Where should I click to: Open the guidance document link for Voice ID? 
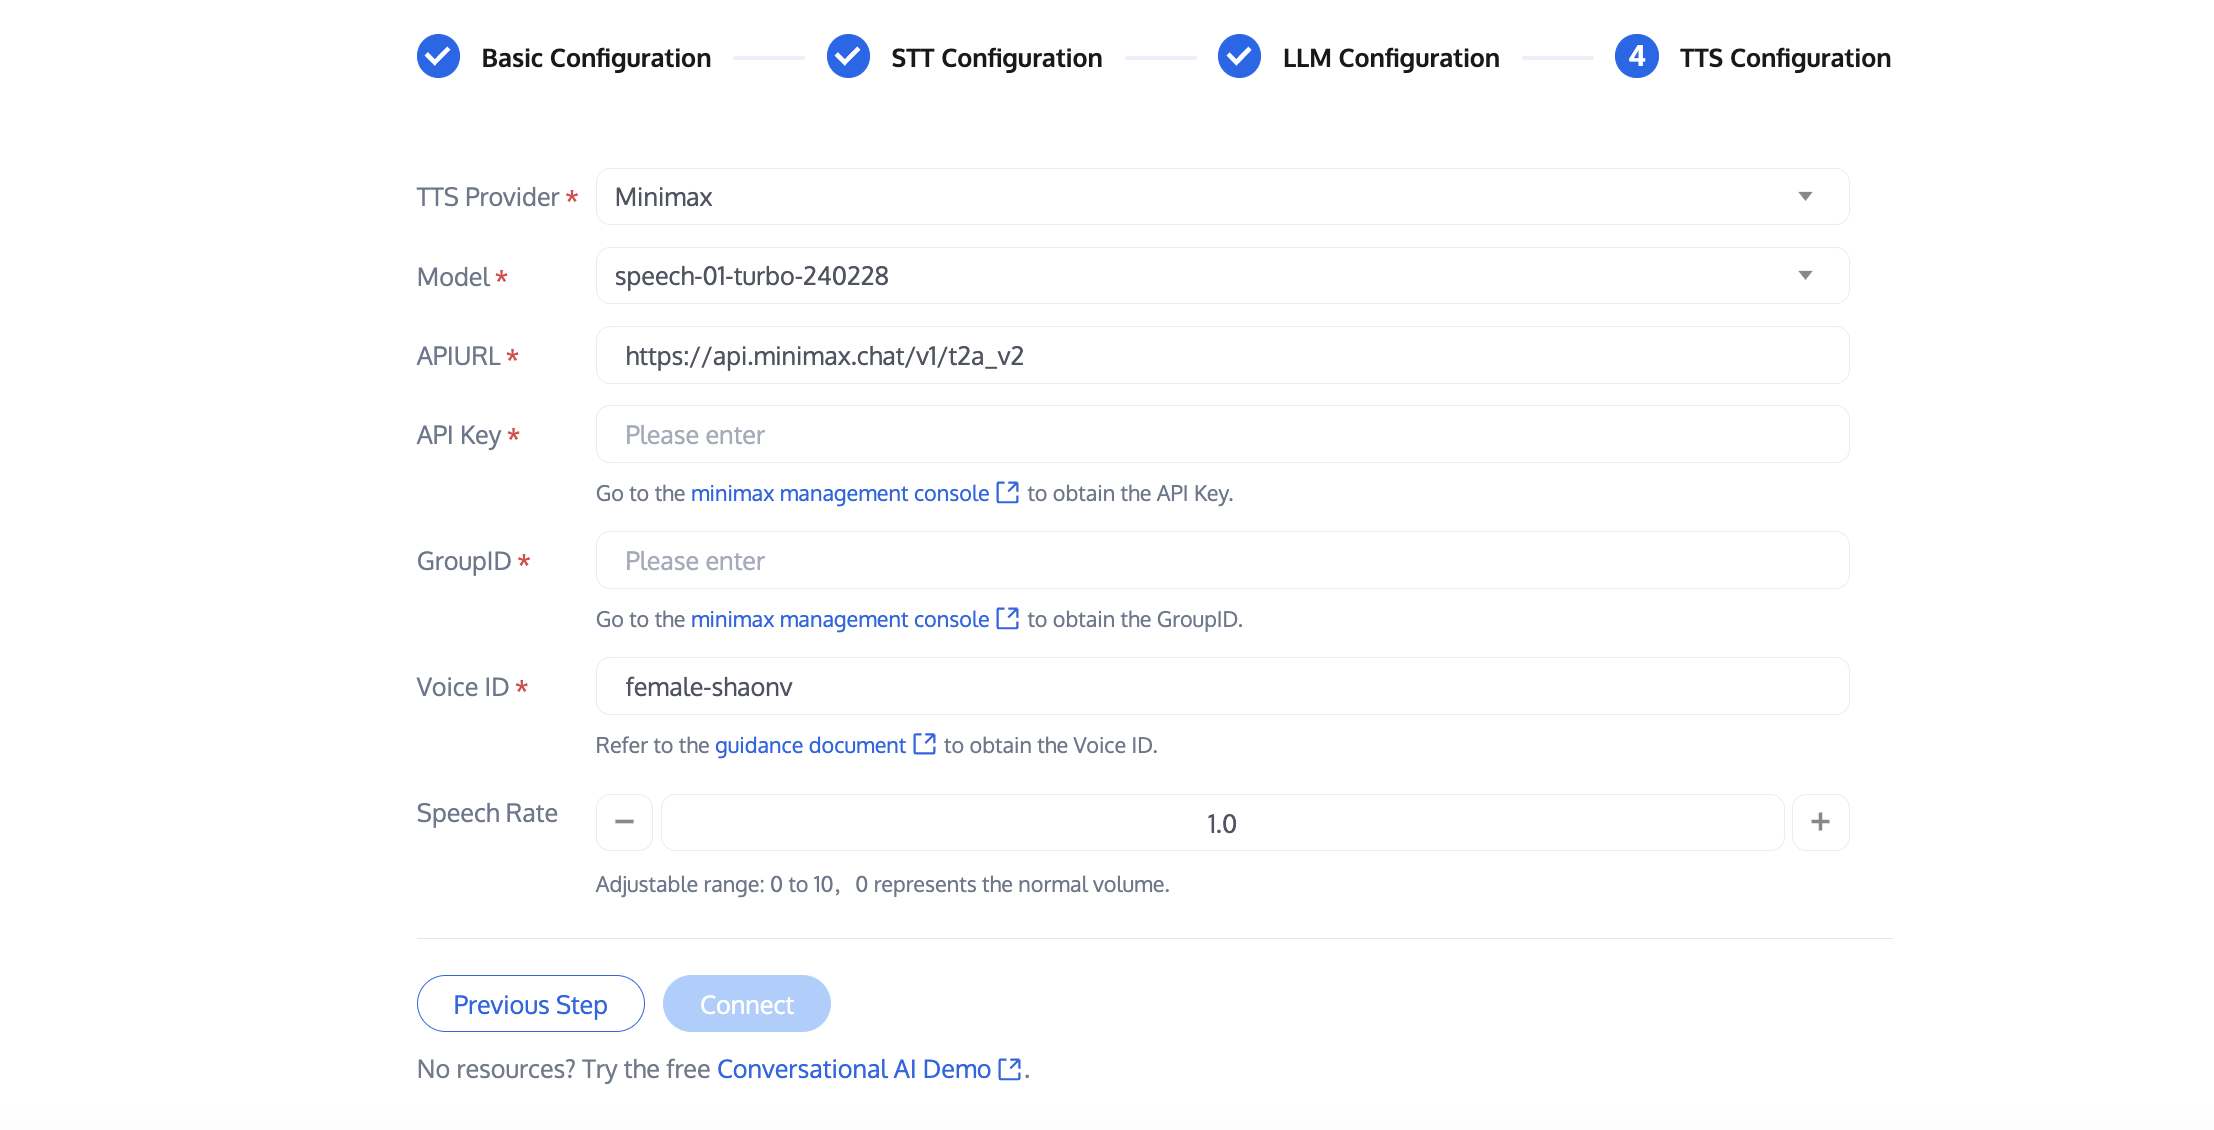(x=810, y=745)
